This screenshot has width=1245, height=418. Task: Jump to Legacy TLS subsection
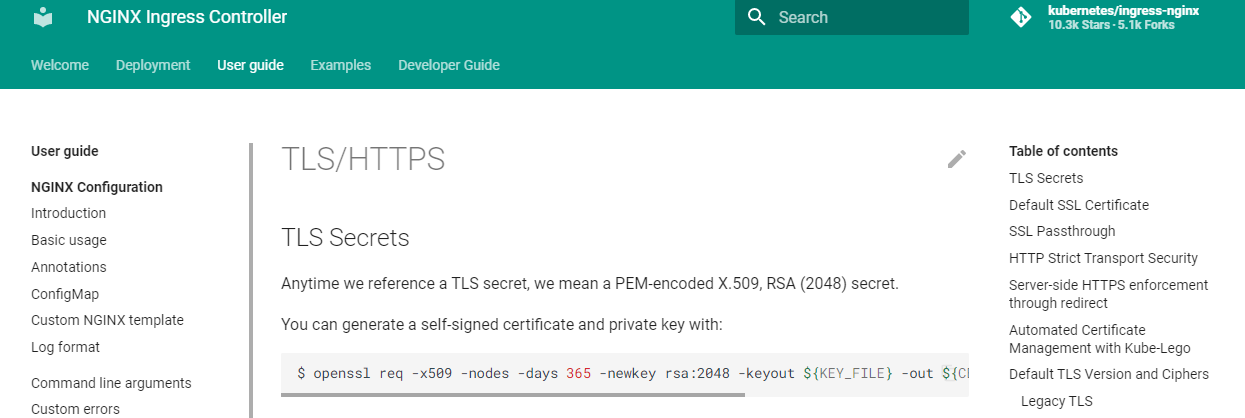click(x=1057, y=401)
